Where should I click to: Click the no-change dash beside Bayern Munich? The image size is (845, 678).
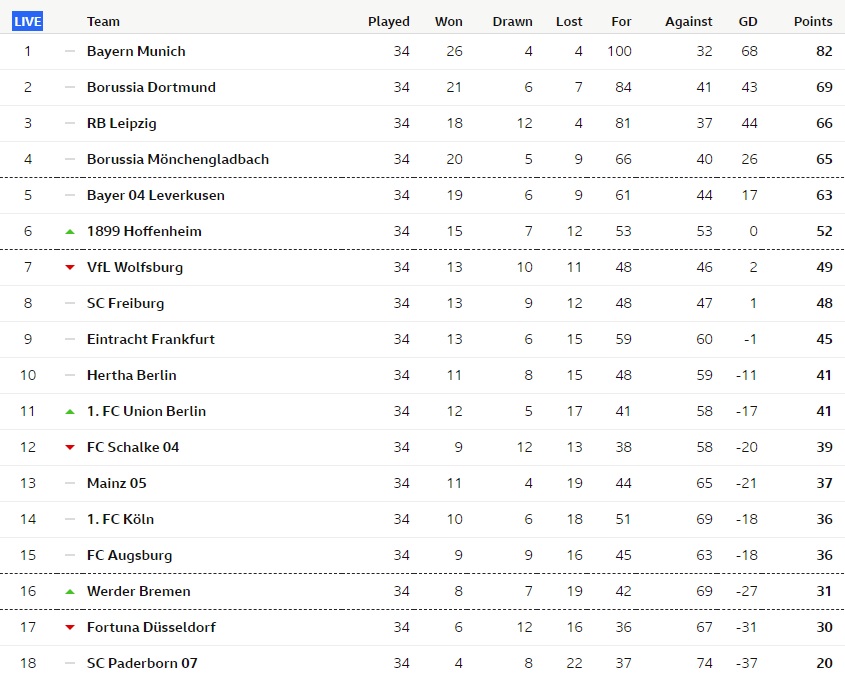pyautogui.click(x=70, y=51)
